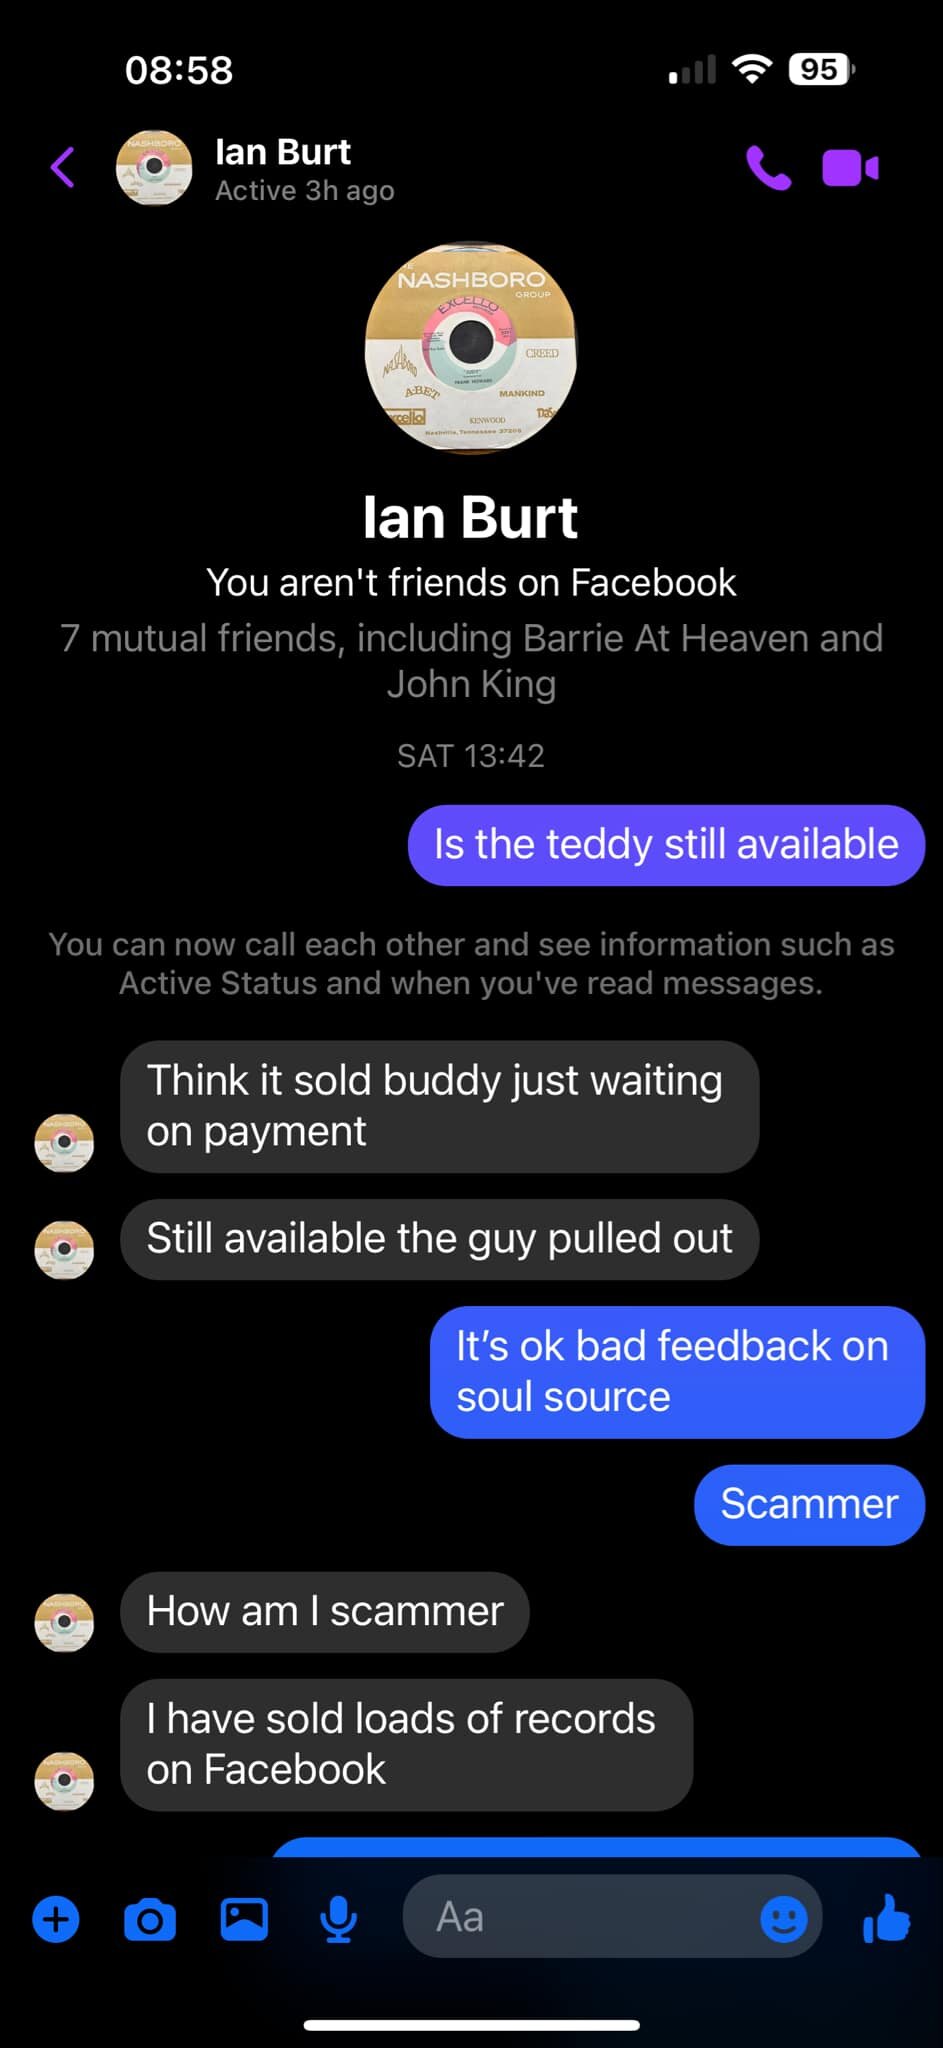Tap the microphone voice message icon

pos(339,1919)
